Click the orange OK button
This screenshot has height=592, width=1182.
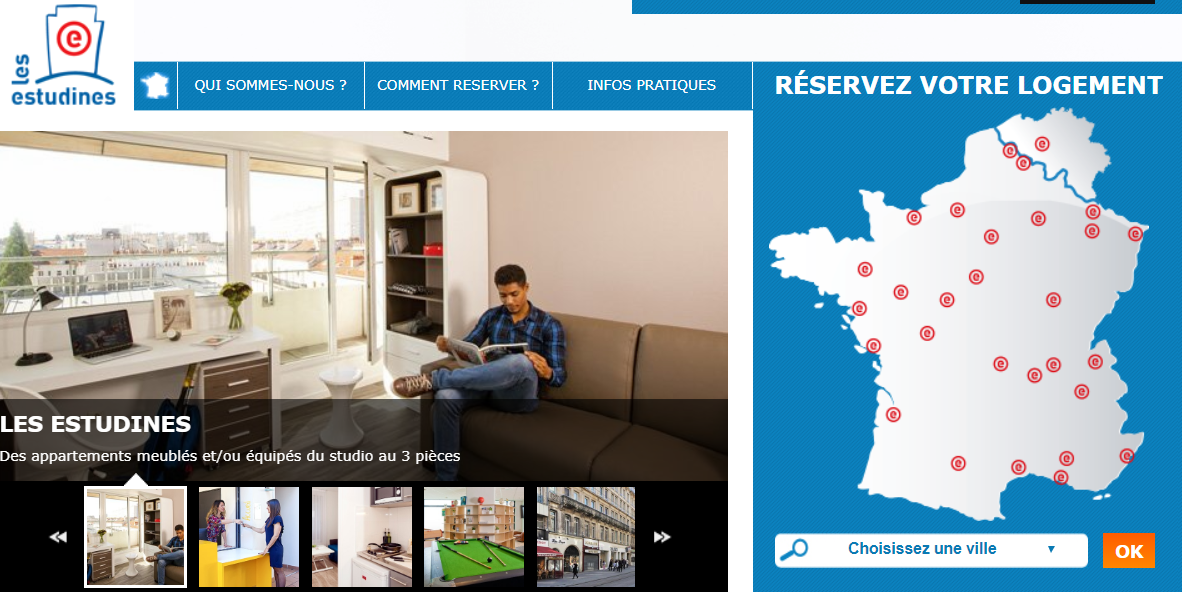click(x=1128, y=551)
